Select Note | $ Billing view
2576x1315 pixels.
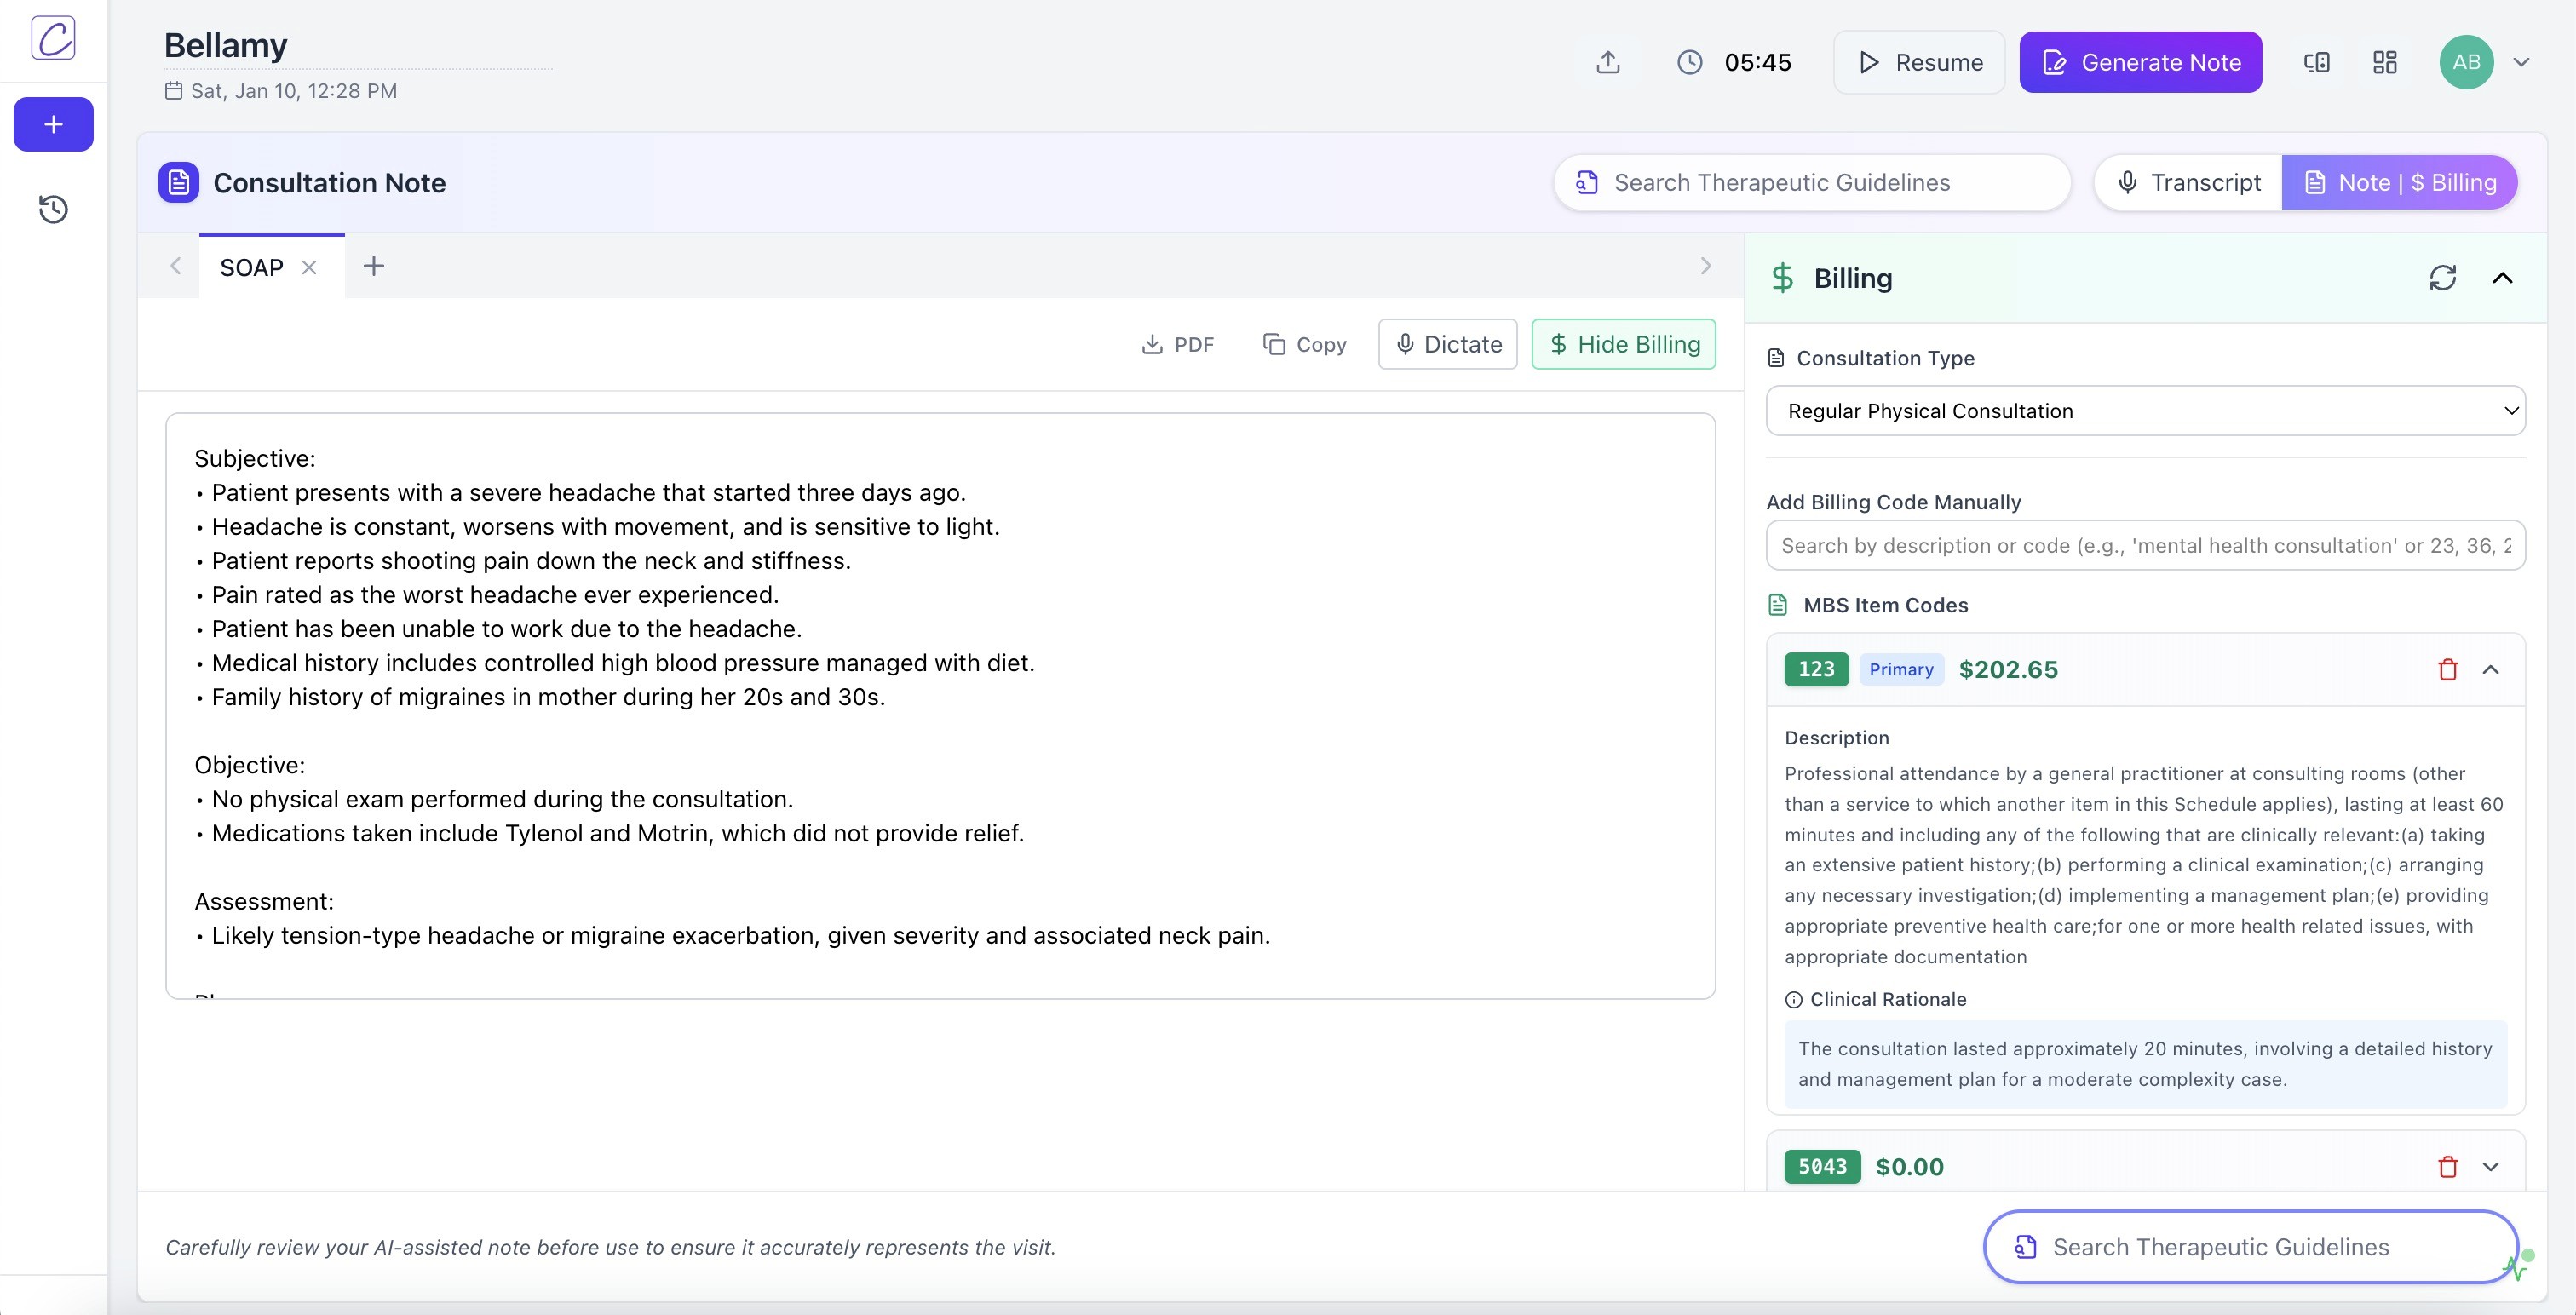point(2399,182)
